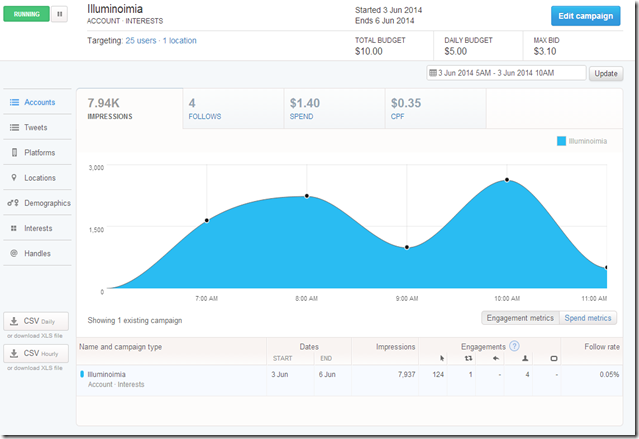Screen dimensions: 639x439
Task: Toggle the Engagement metrics view
Action: [x=518, y=318]
